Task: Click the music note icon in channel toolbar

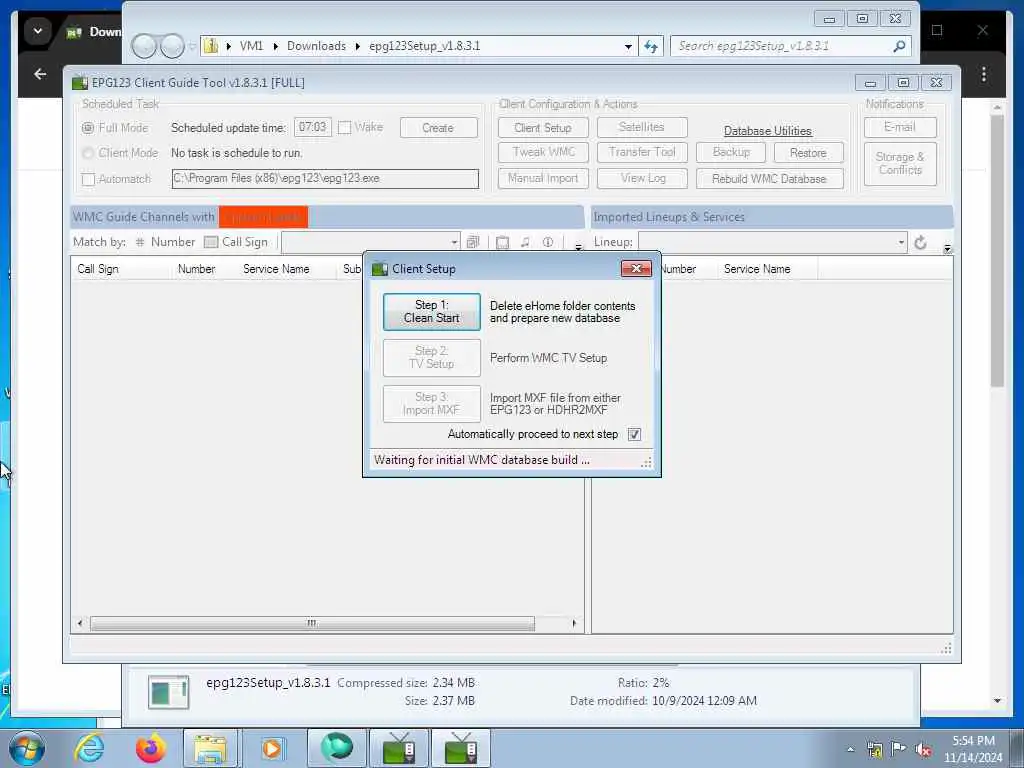Action: [525, 242]
